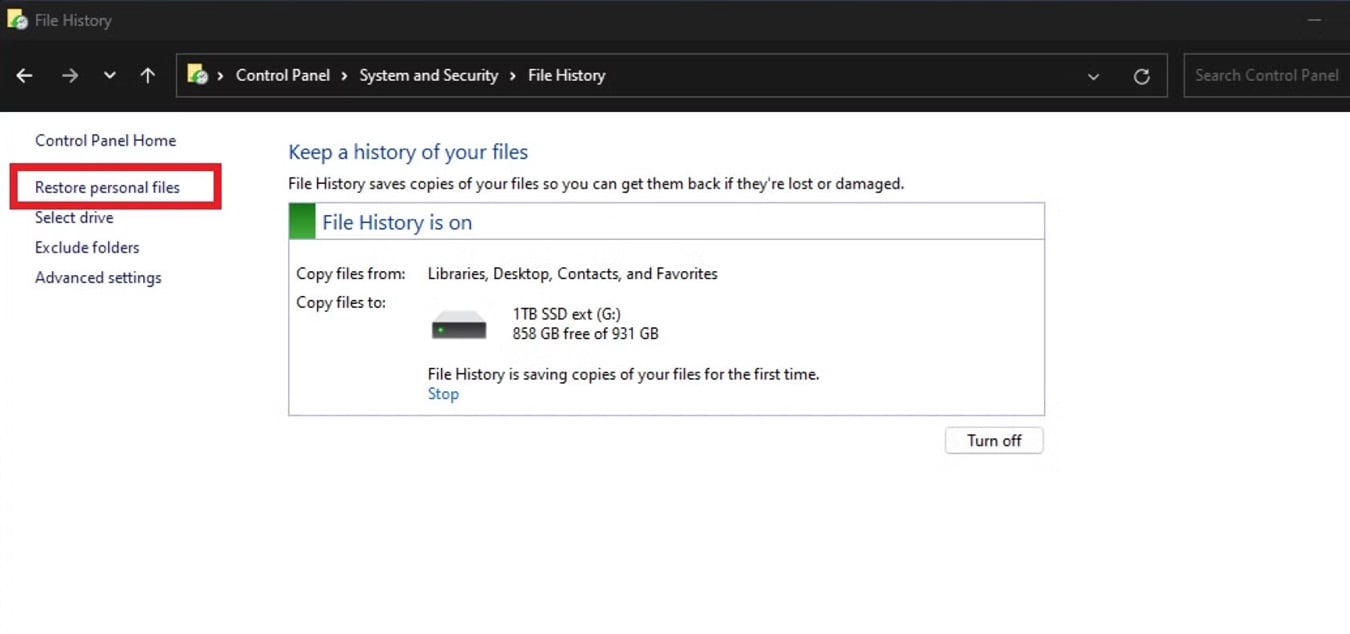Open the Advanced settings link
1350x634 pixels.
pos(98,278)
